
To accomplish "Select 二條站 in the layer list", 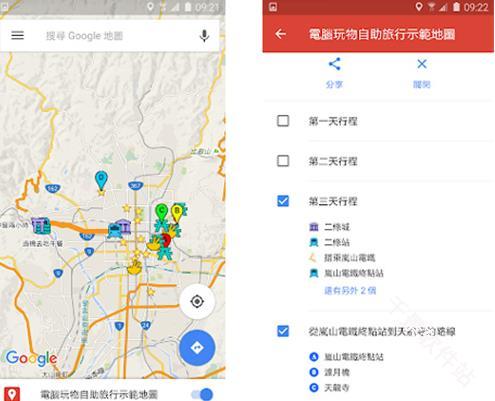I will click(337, 242).
